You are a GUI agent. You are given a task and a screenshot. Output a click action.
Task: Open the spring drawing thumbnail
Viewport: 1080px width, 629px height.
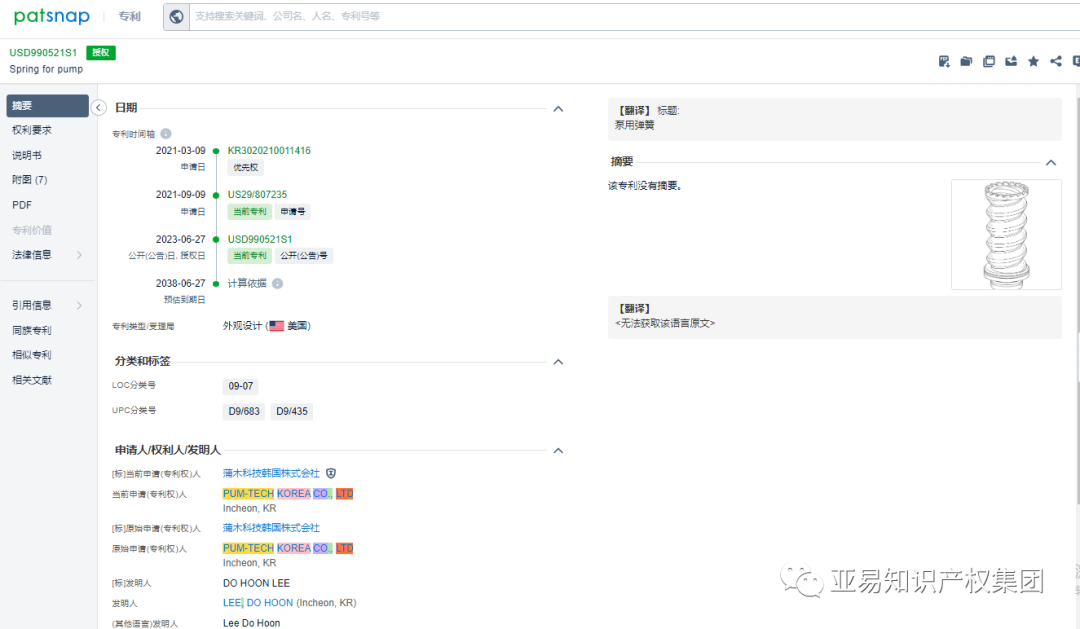[1006, 234]
